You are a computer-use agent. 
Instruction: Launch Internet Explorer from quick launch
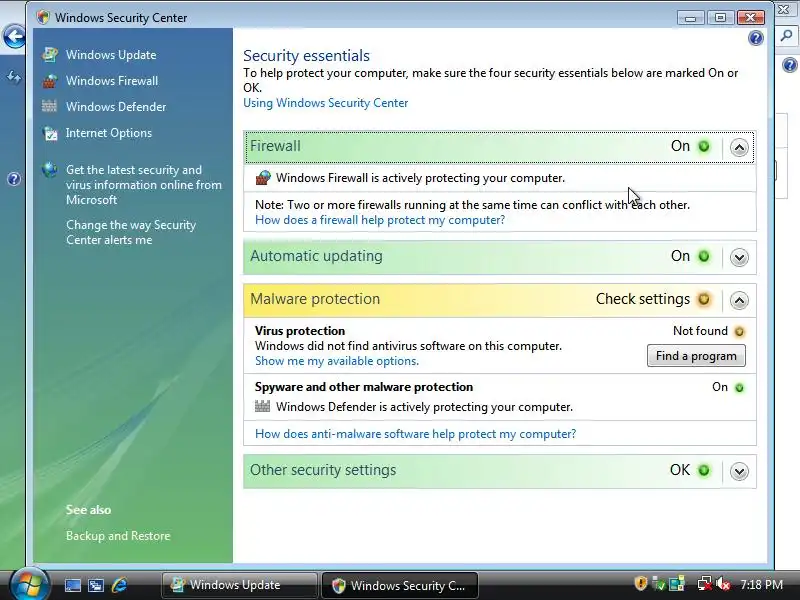(x=119, y=585)
